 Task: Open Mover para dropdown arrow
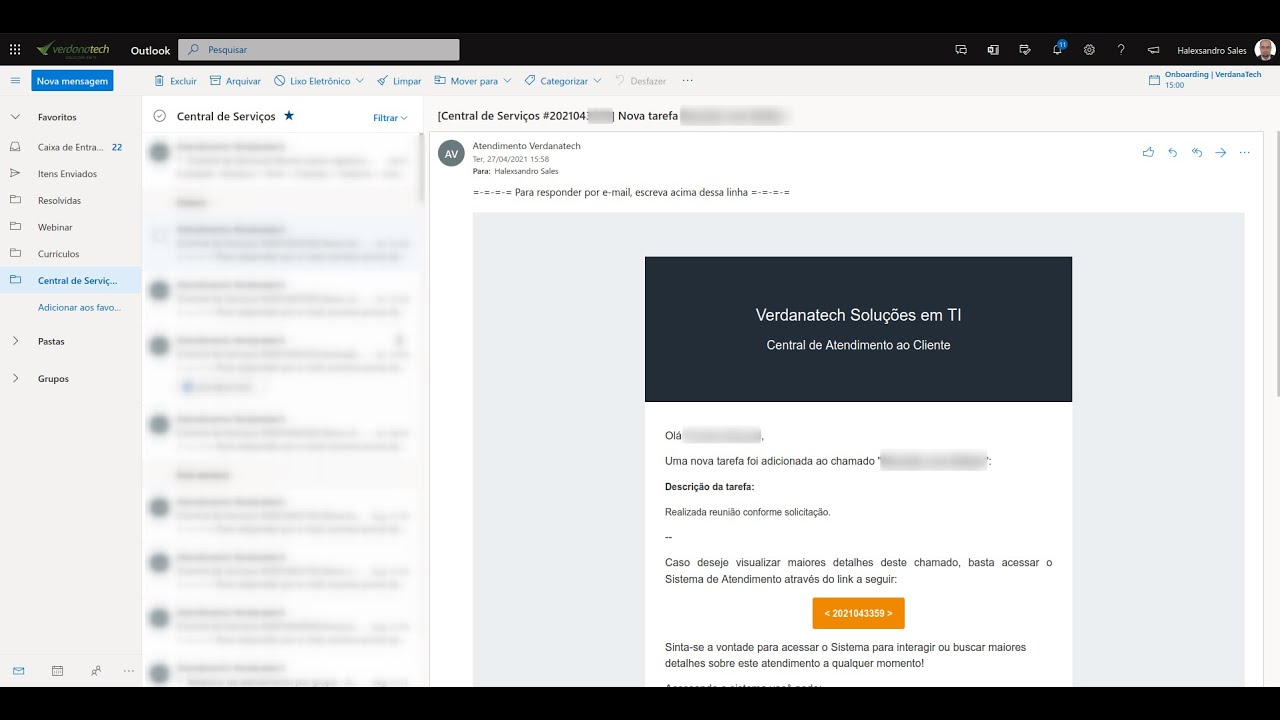point(507,81)
